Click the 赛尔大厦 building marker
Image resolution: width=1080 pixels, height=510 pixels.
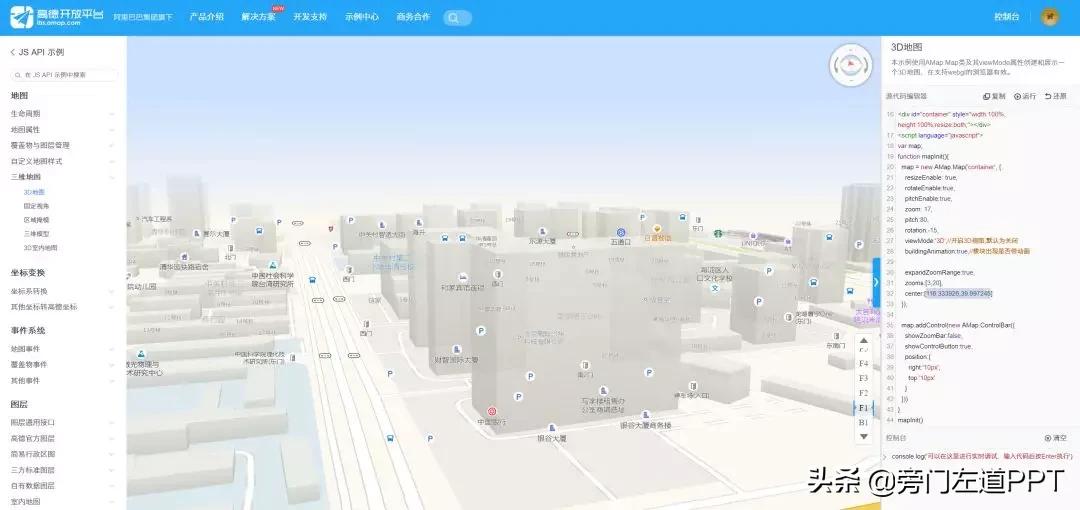(x=197, y=234)
